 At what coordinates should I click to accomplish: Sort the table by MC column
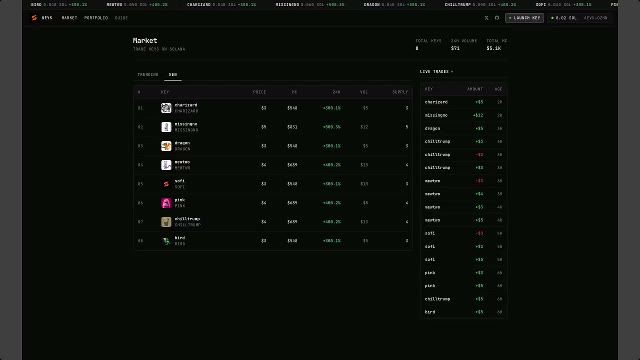(294, 92)
